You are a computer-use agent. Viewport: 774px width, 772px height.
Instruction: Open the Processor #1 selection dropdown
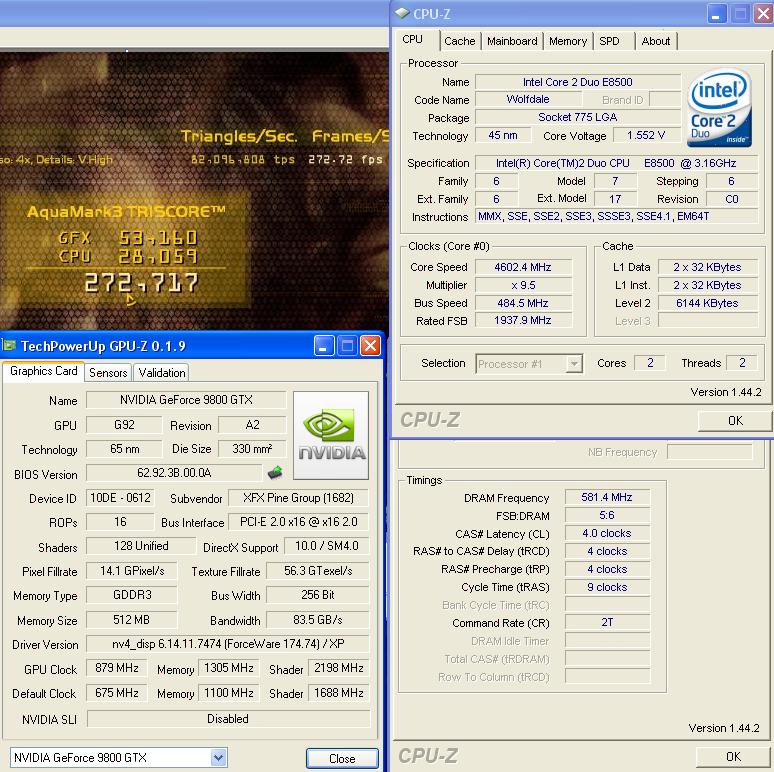click(x=574, y=364)
